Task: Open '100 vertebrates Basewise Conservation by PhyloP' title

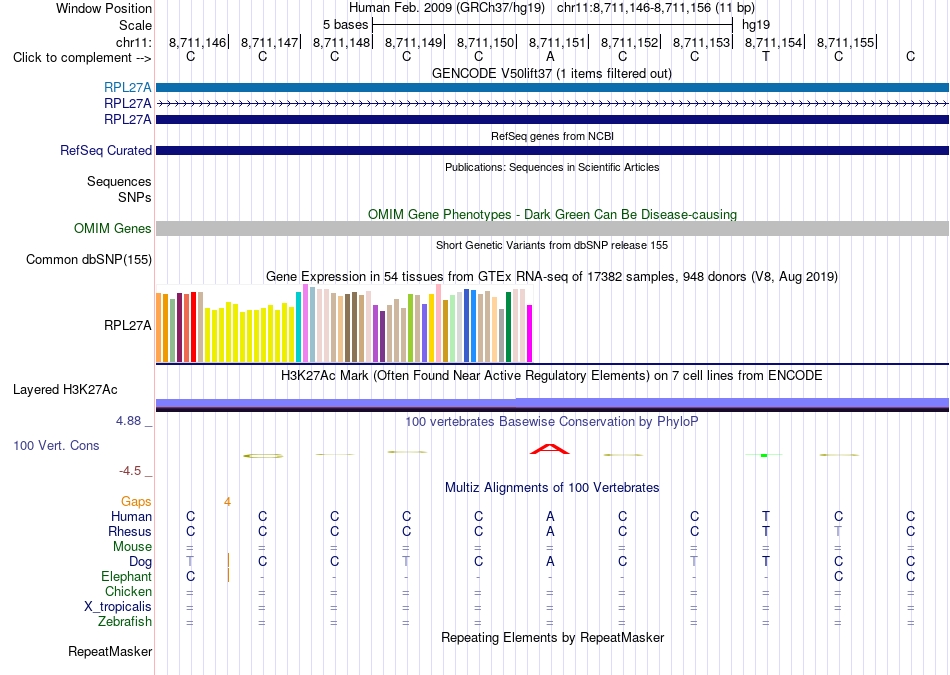Action: point(551,422)
